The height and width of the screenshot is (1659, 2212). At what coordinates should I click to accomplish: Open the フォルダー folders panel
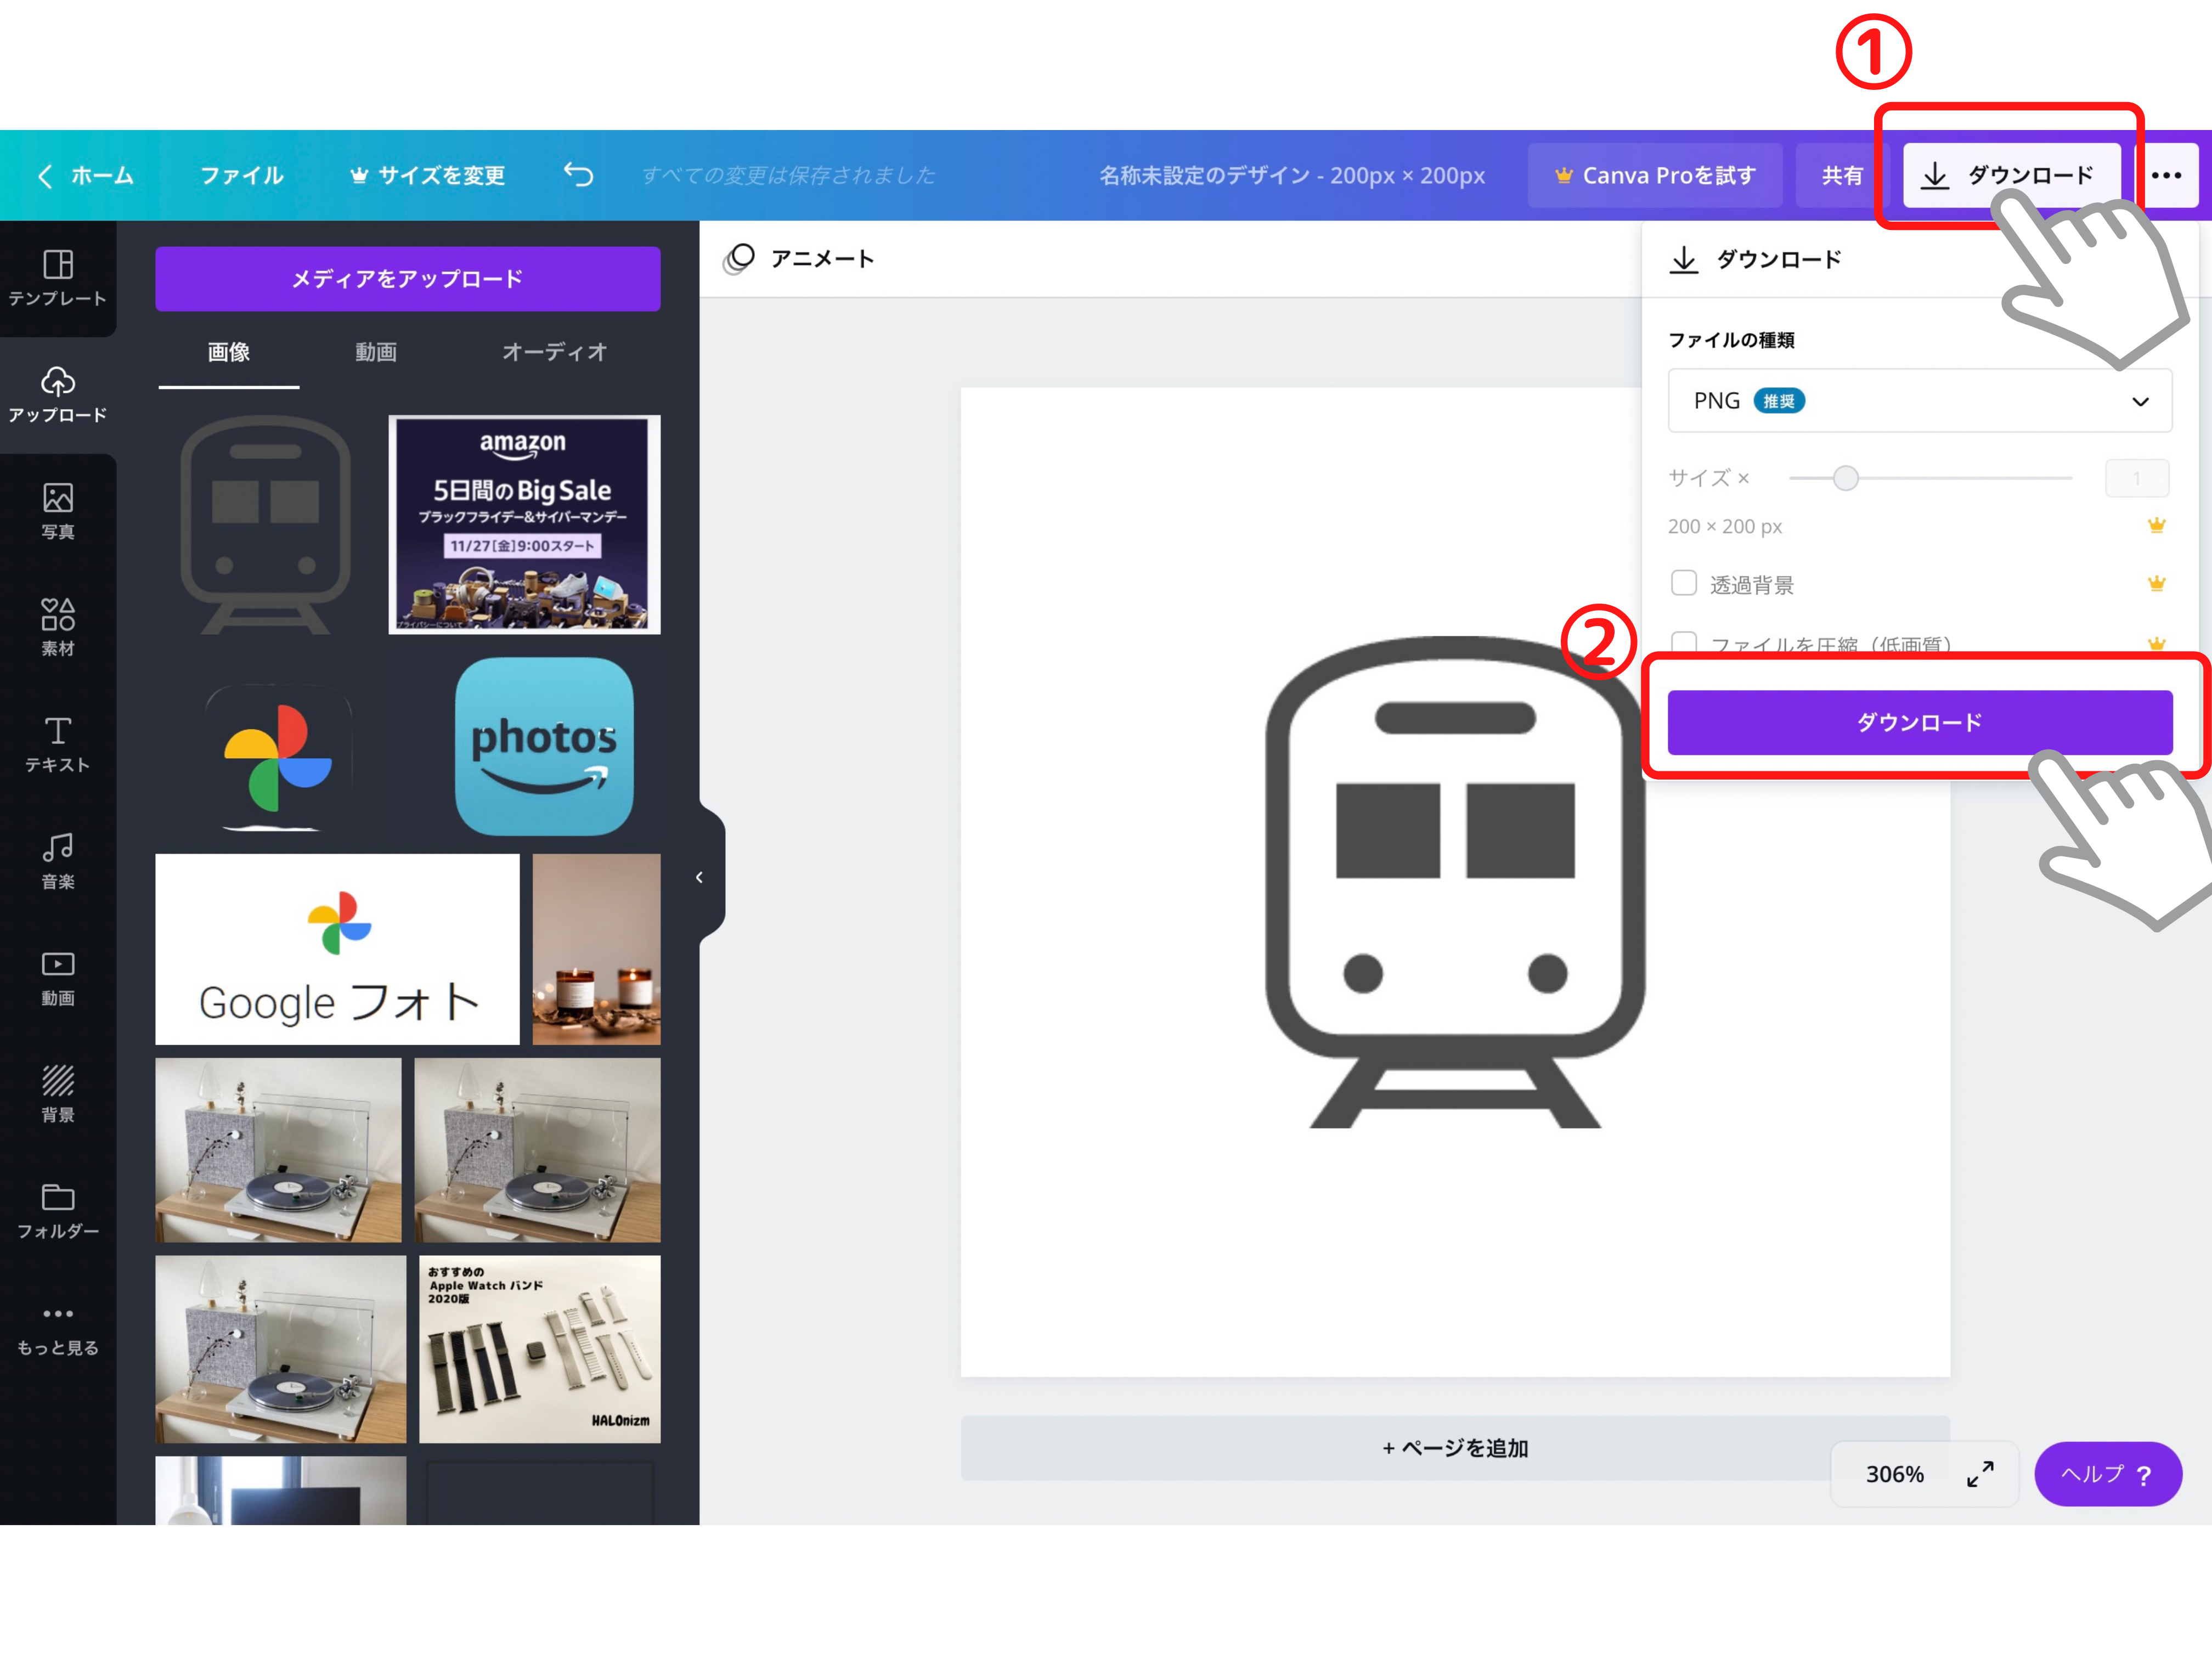tap(58, 1211)
